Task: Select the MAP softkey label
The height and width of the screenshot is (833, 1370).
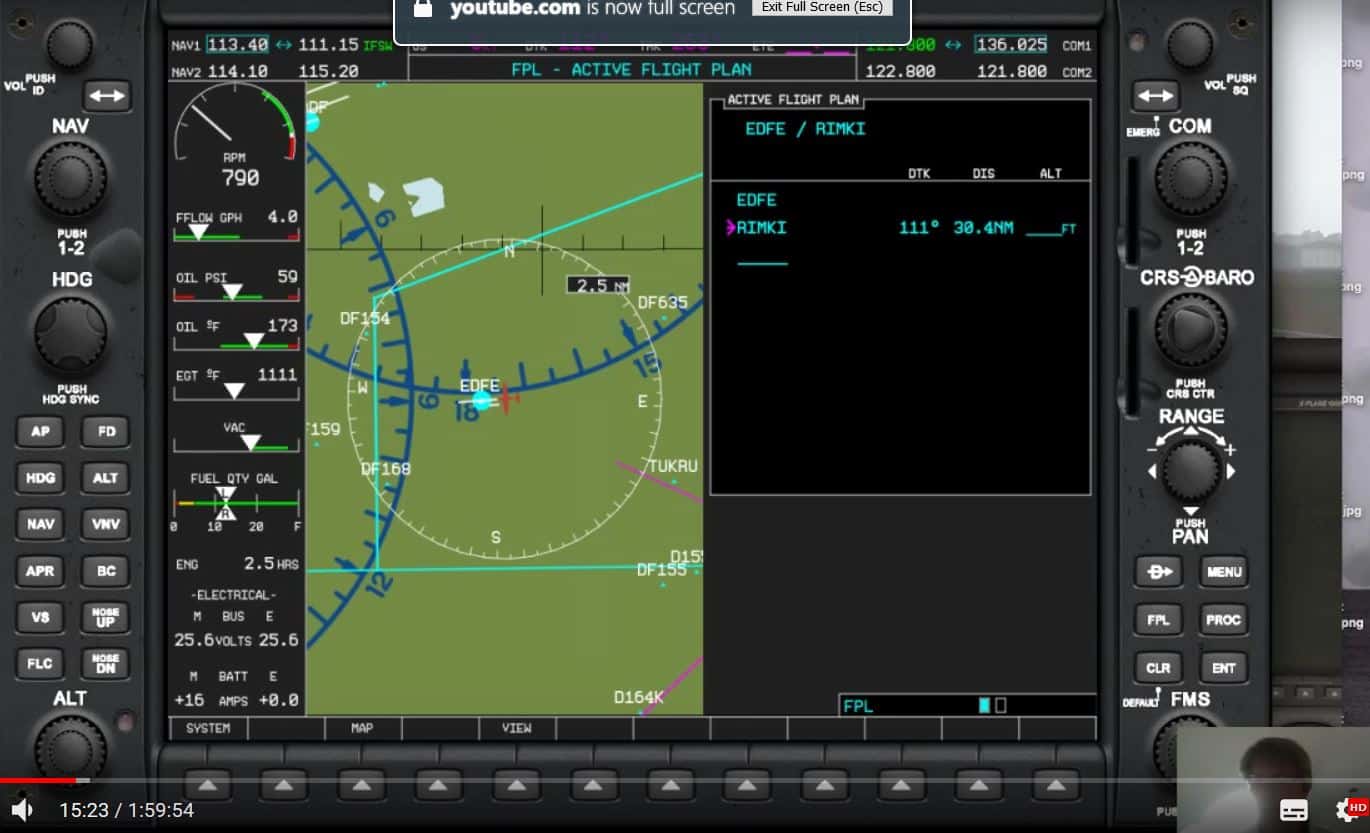Action: [x=362, y=728]
